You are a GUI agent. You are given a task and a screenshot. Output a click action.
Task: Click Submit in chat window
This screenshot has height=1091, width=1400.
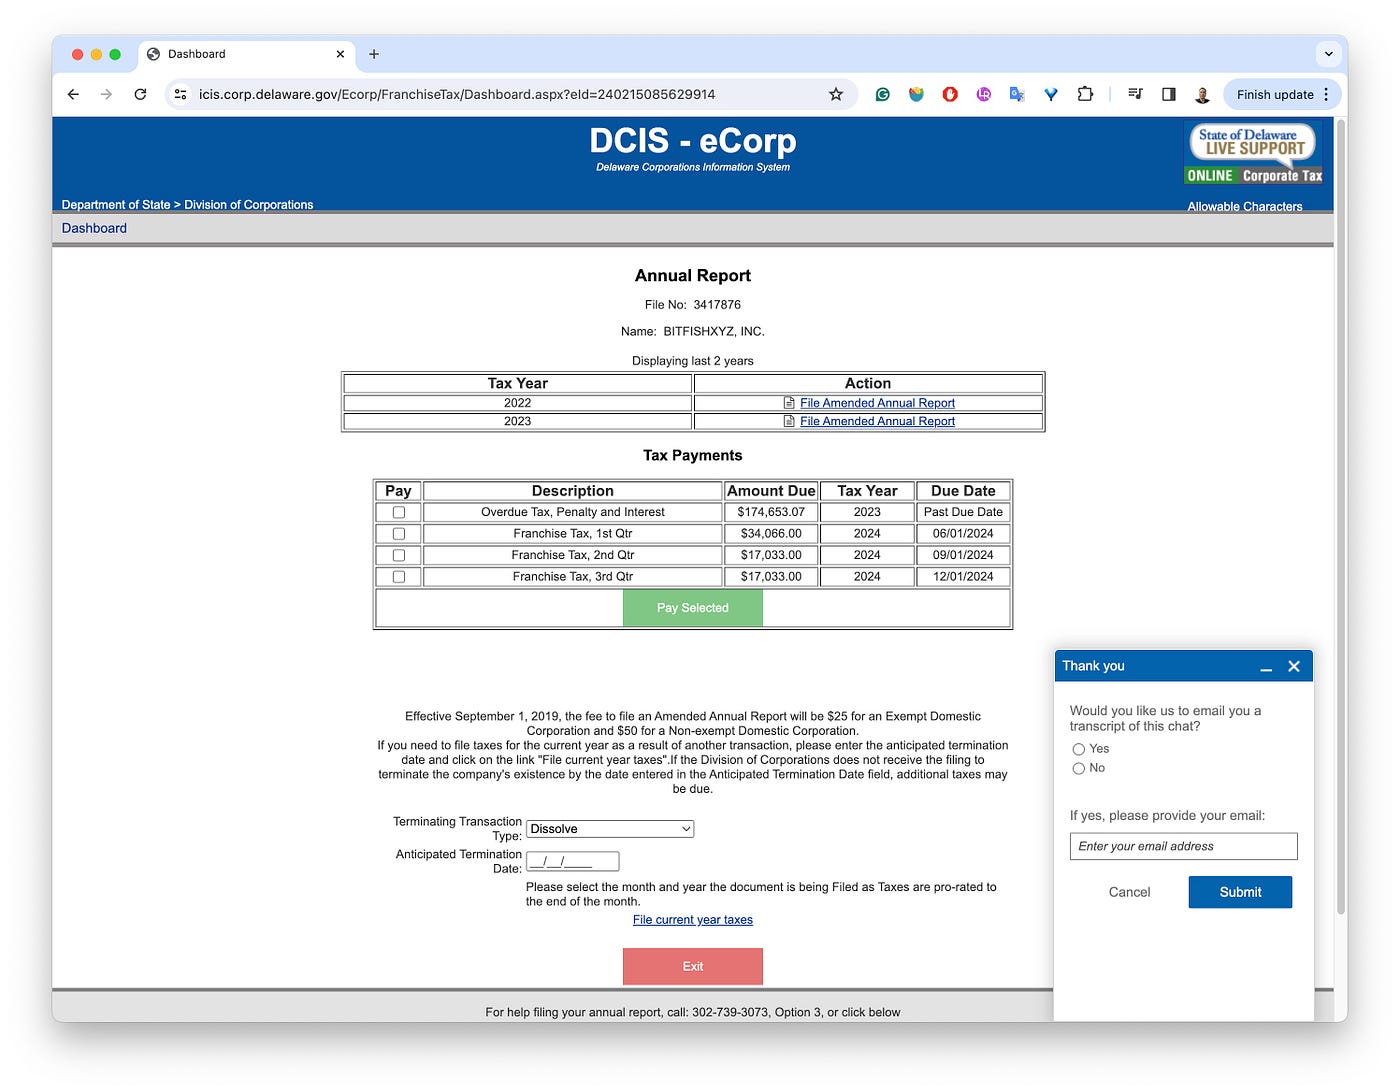1240,892
